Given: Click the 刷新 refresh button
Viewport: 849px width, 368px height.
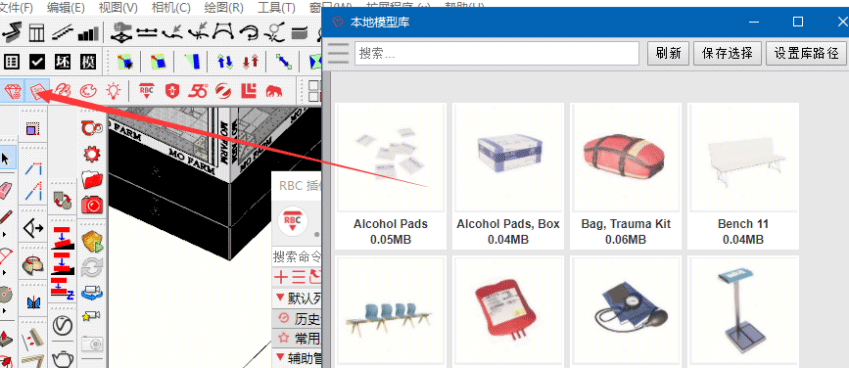Looking at the screenshot, I should 668,53.
